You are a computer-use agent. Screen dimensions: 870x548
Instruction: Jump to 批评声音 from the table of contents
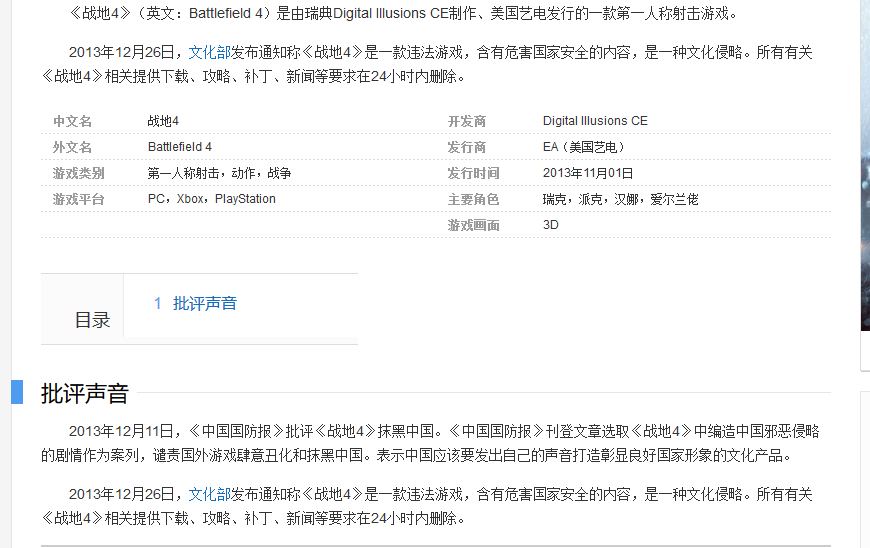[204, 303]
